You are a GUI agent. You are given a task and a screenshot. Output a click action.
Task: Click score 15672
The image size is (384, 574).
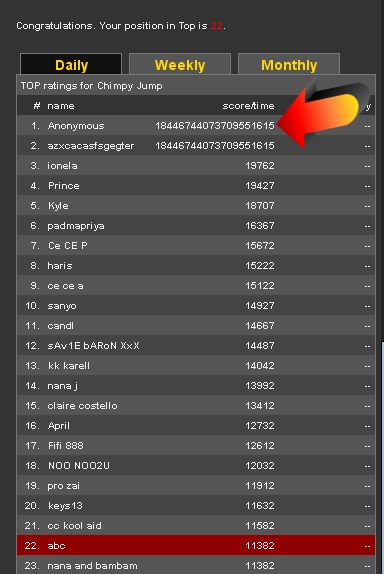(x=260, y=246)
